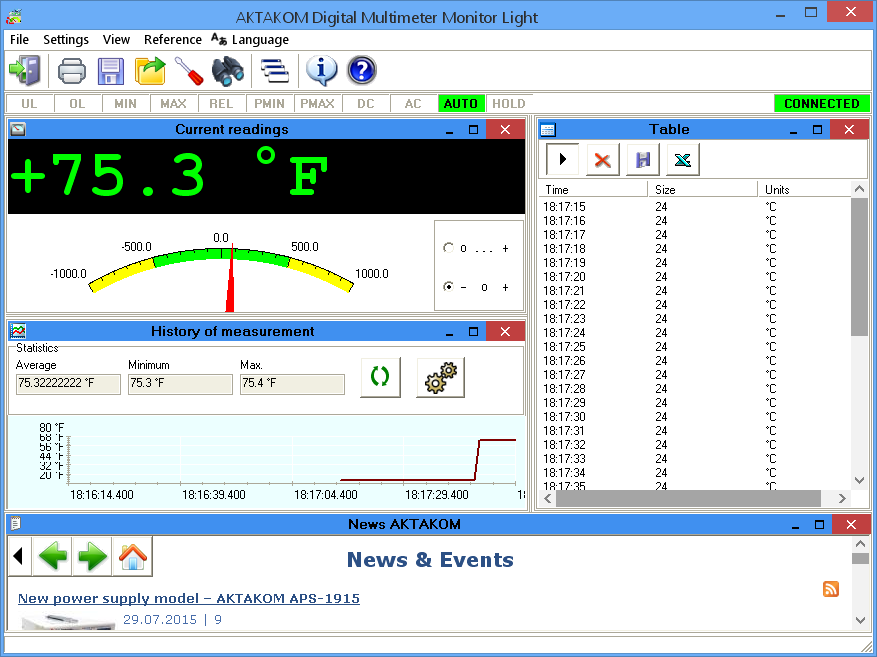The width and height of the screenshot is (877, 657).
Task: Click the news home icon
Action: click(x=133, y=556)
